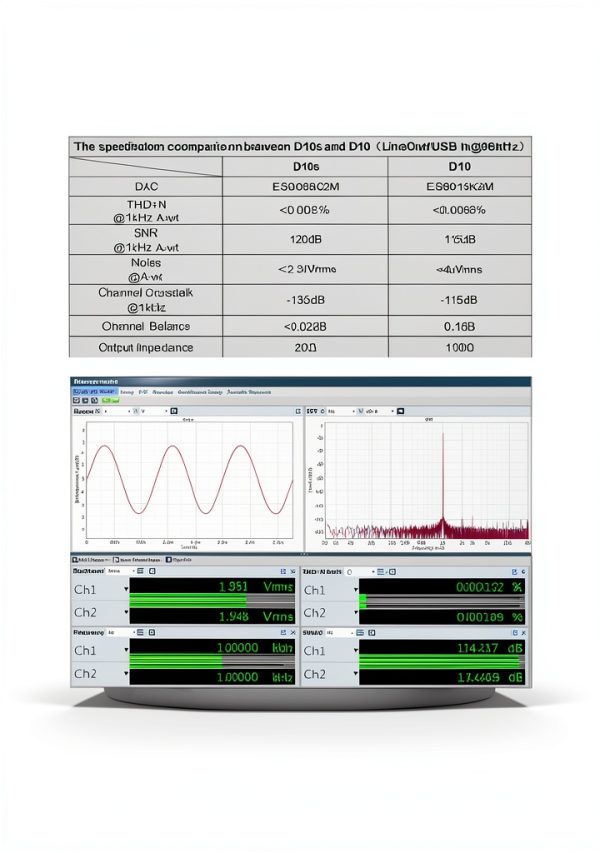The image size is (600, 853).
Task: Click the boxed square icon in the THD+N meter header
Action: click(x=392, y=572)
